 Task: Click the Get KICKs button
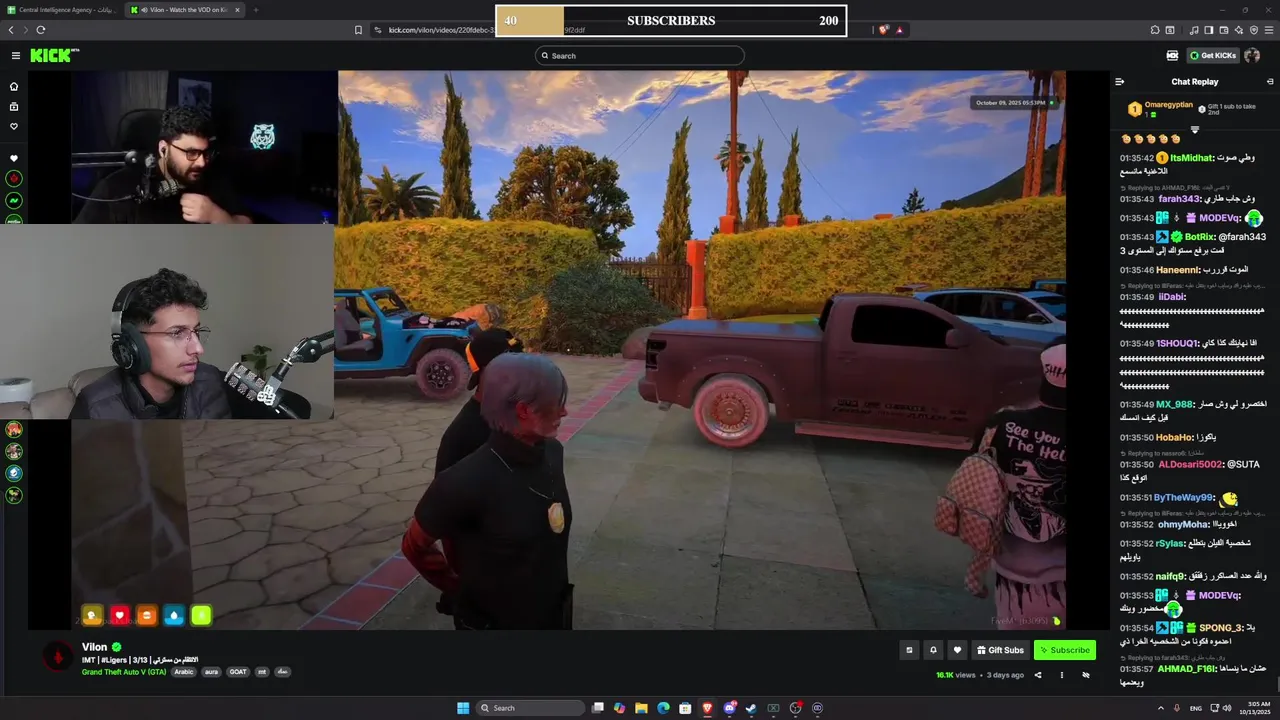1213,56
